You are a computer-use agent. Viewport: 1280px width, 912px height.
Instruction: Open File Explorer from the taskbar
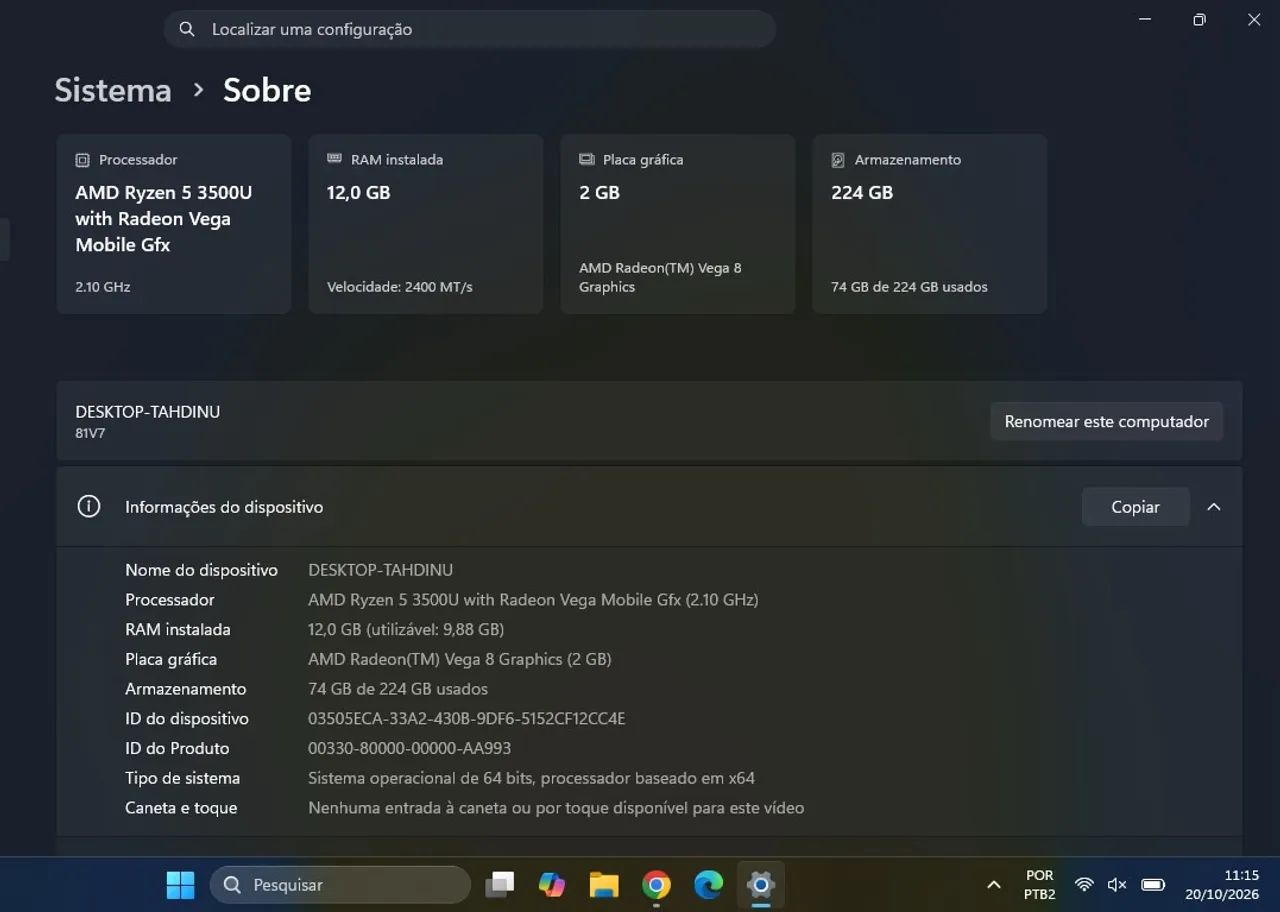(604, 885)
